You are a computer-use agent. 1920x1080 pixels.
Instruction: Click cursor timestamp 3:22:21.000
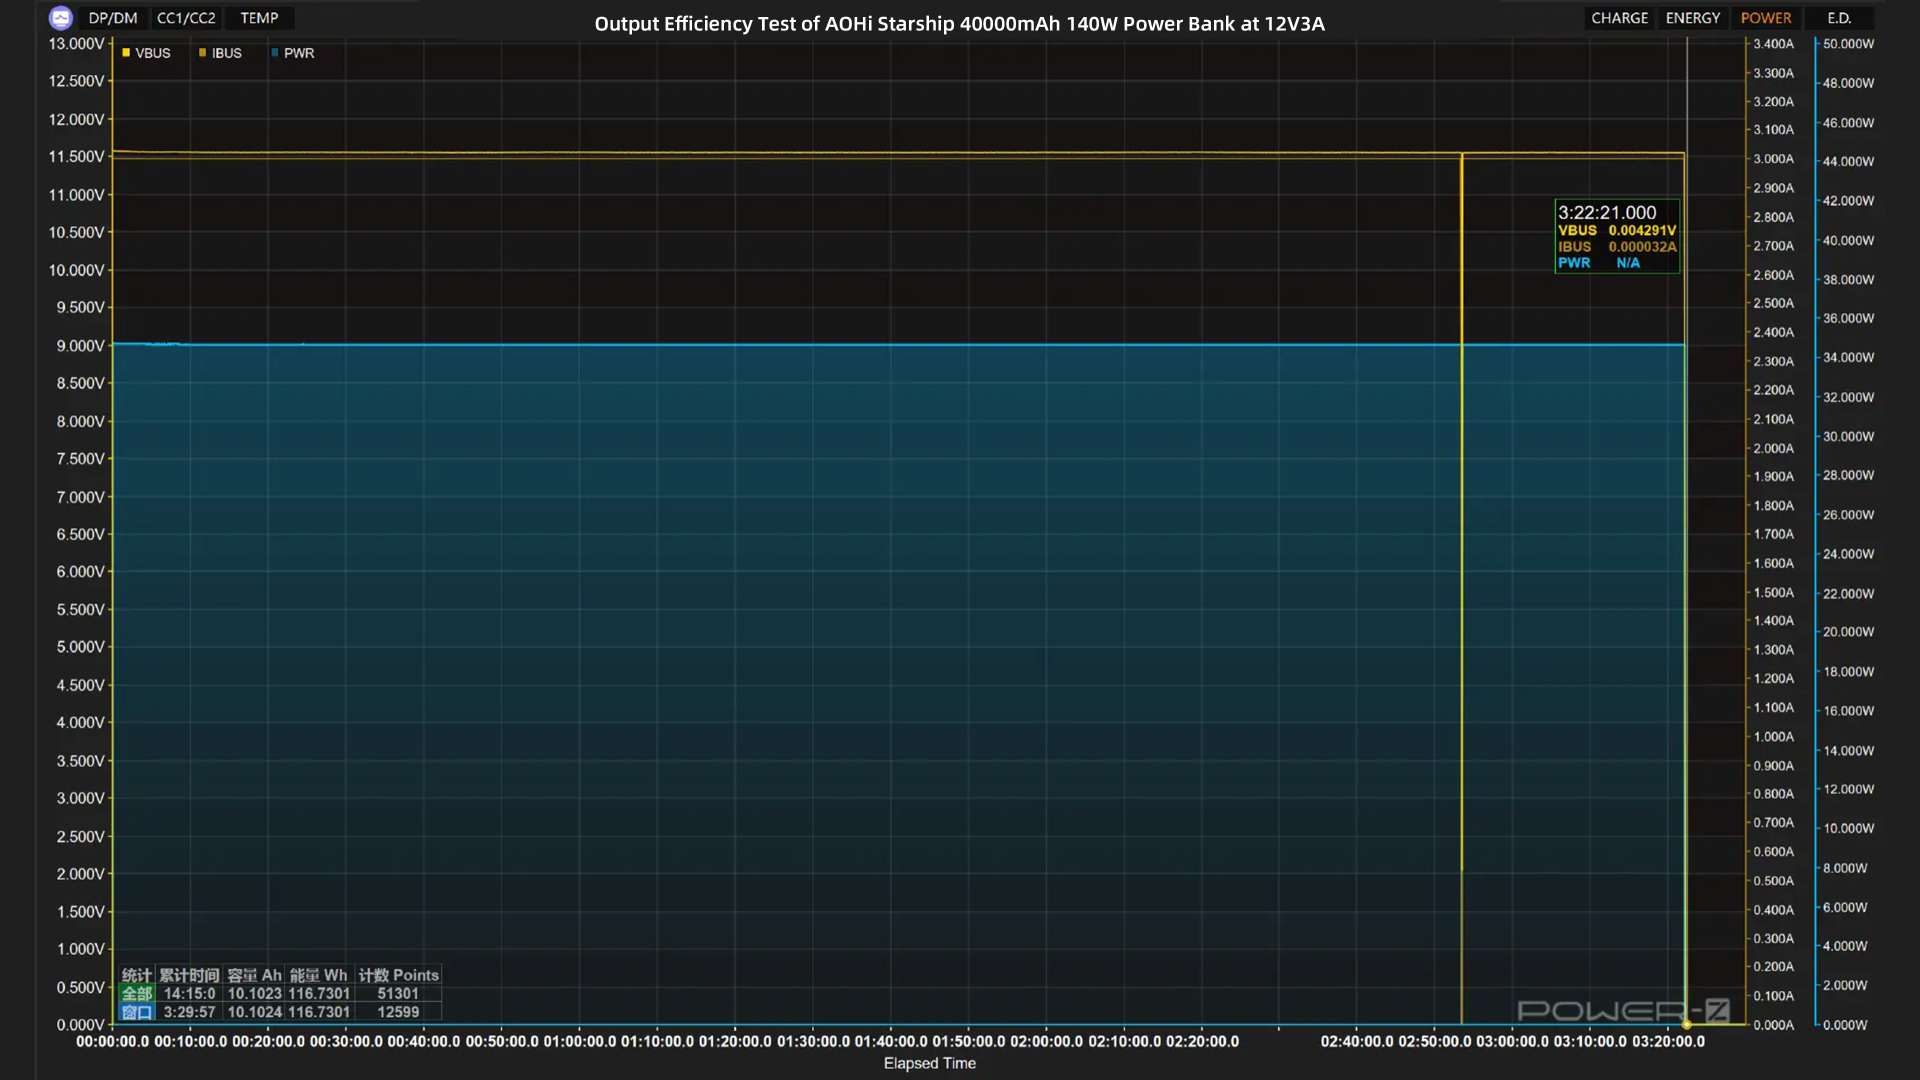[x=1607, y=212]
